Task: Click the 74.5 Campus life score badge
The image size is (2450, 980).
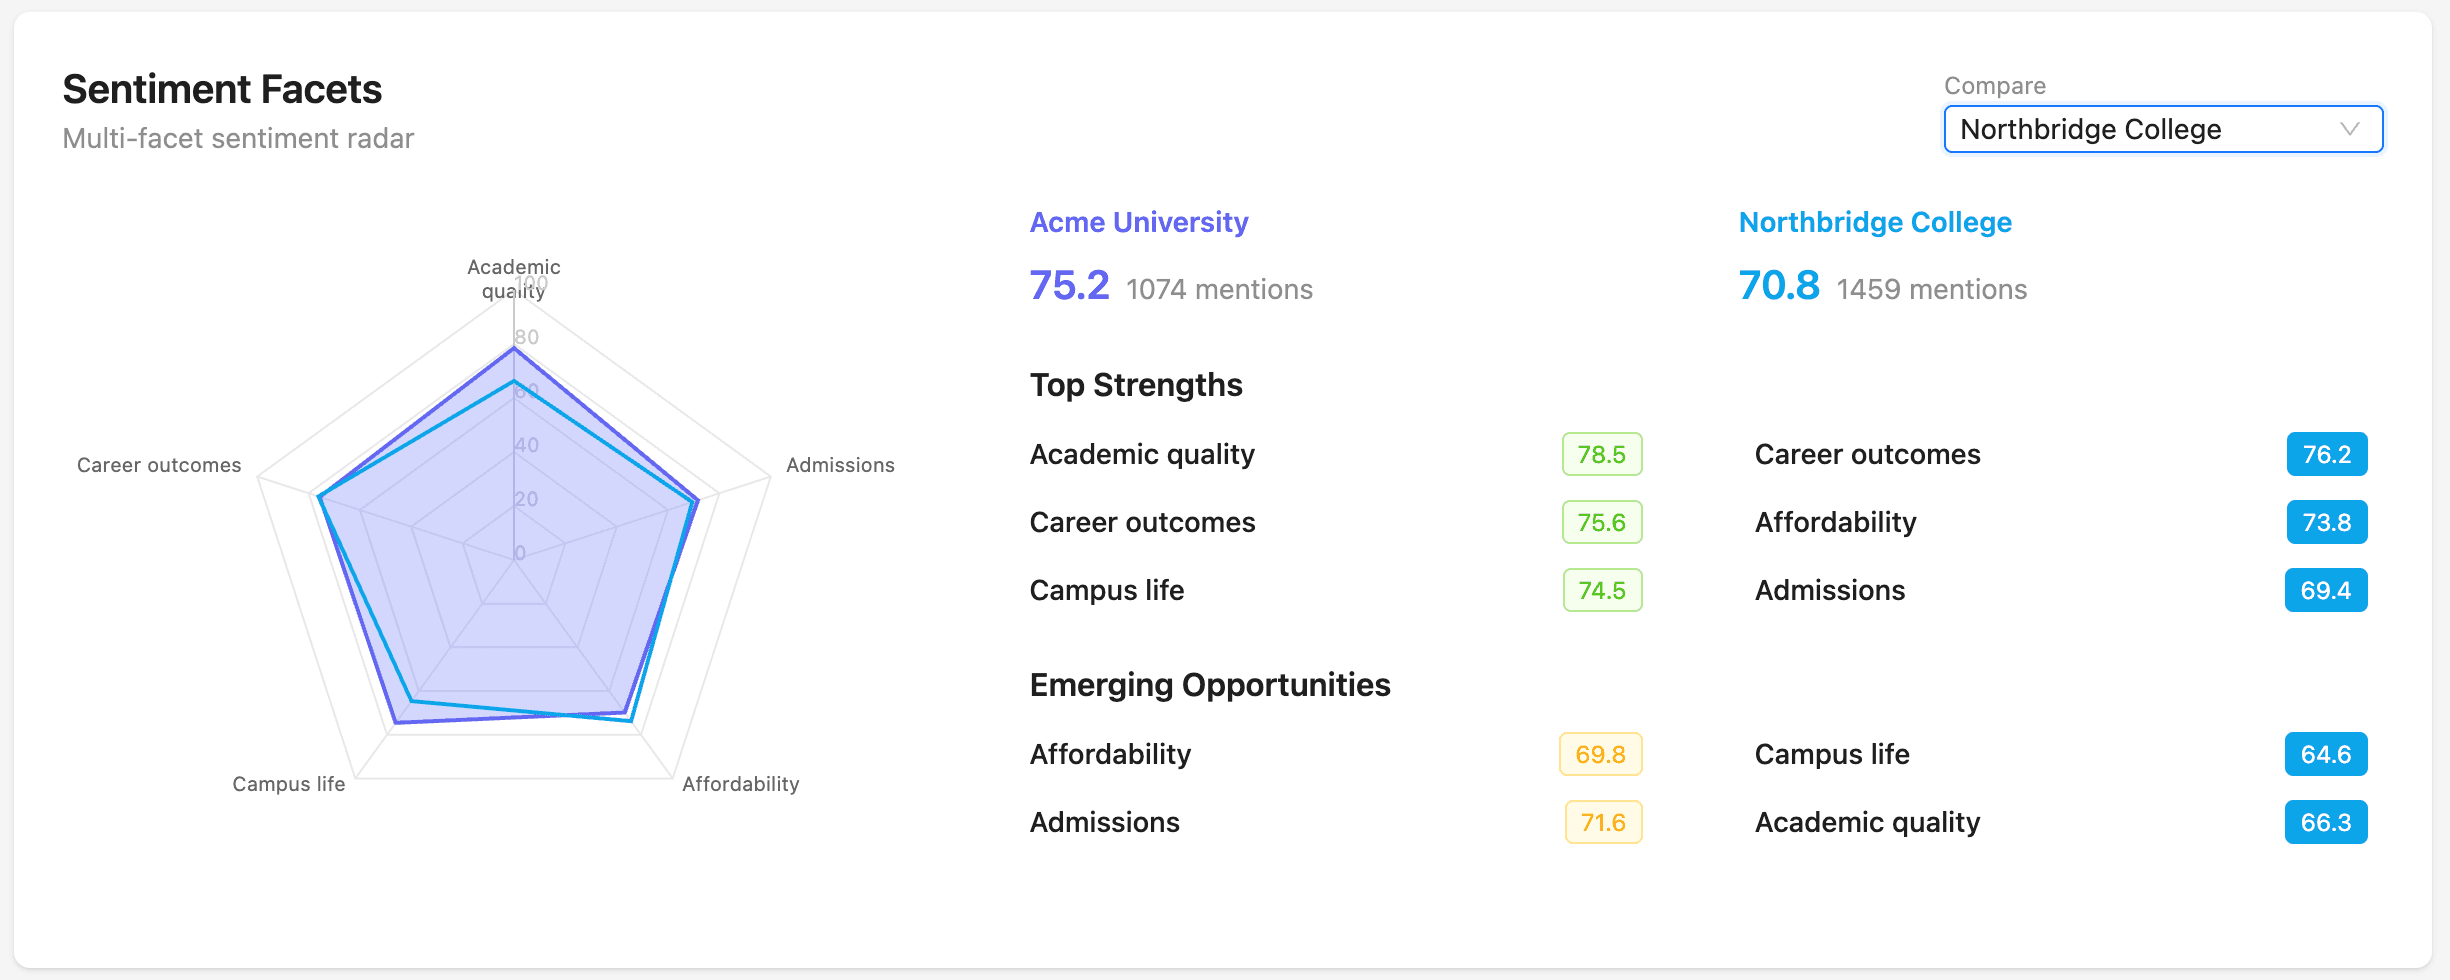Action: pyautogui.click(x=1602, y=590)
